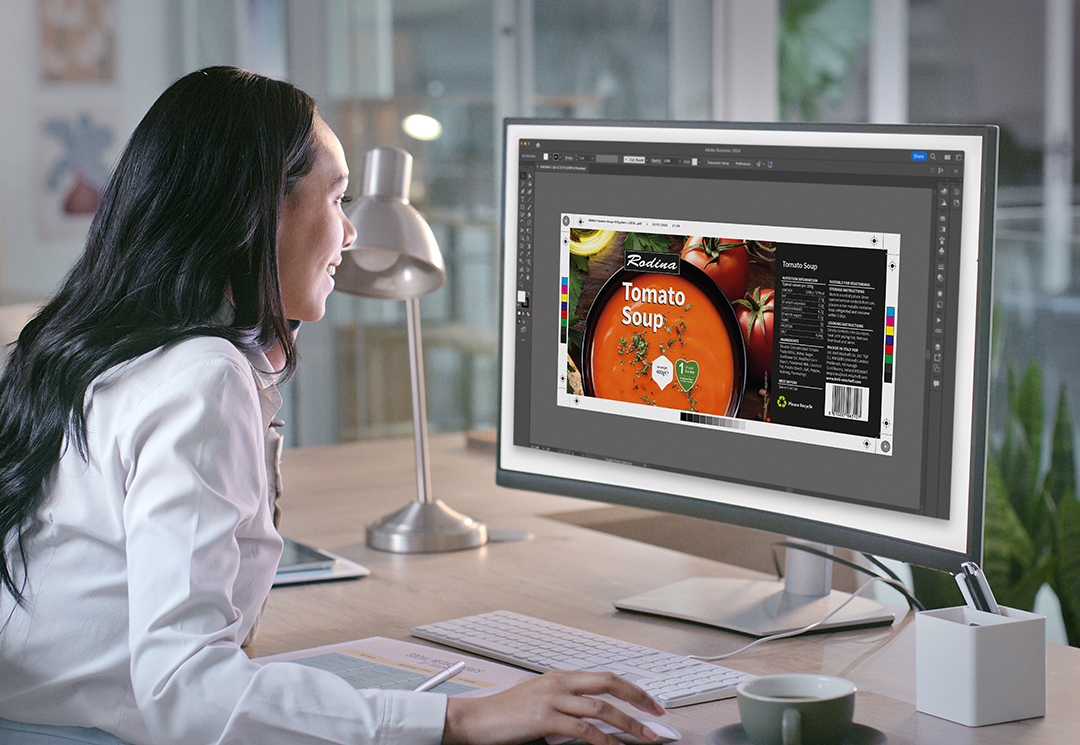Set paint to None in toolbar
This screenshot has width=1080, height=745.
pos(529,312)
